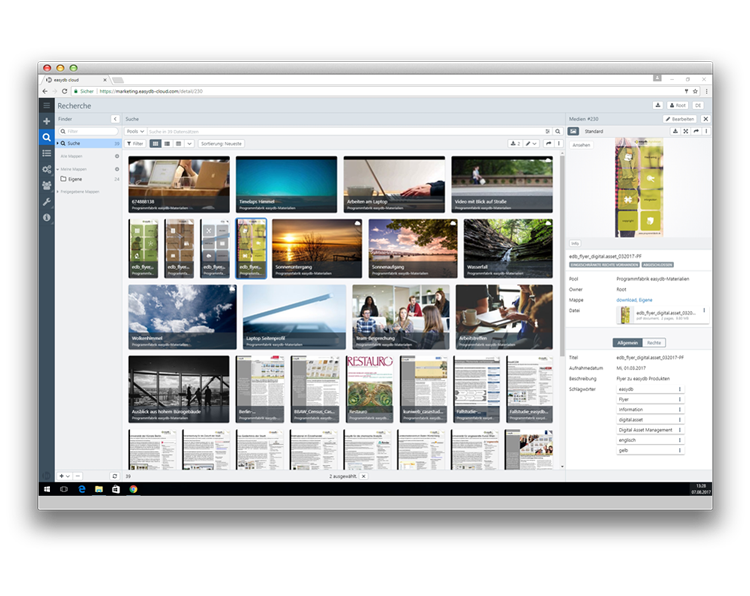Open the add-folder plus dropdown in the Finder footer
This screenshot has height=596, width=750.
coord(64,476)
